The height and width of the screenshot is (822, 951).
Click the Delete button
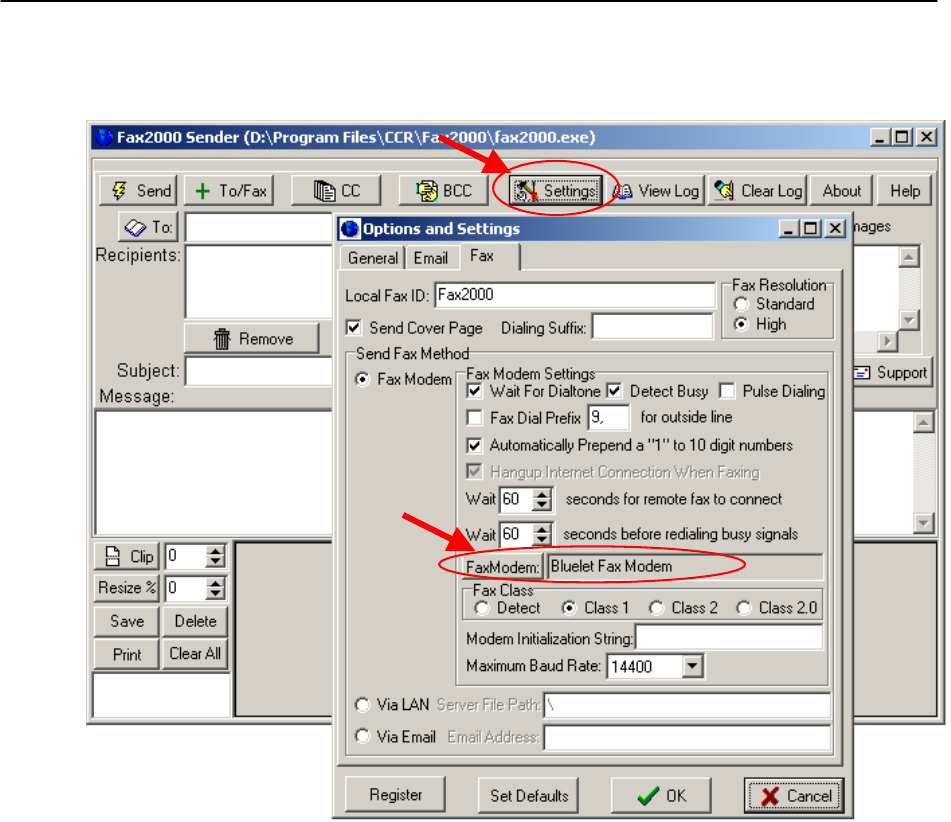tap(195, 621)
